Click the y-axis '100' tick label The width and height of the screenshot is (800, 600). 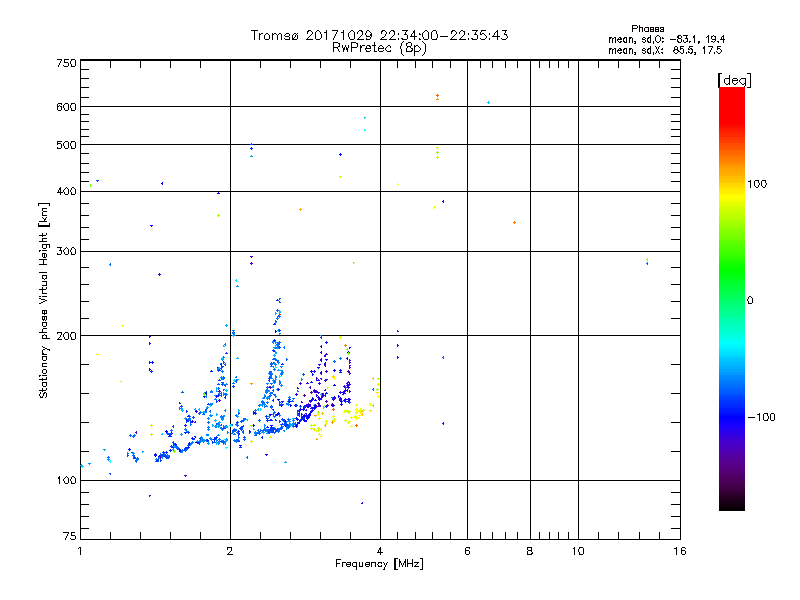point(66,481)
